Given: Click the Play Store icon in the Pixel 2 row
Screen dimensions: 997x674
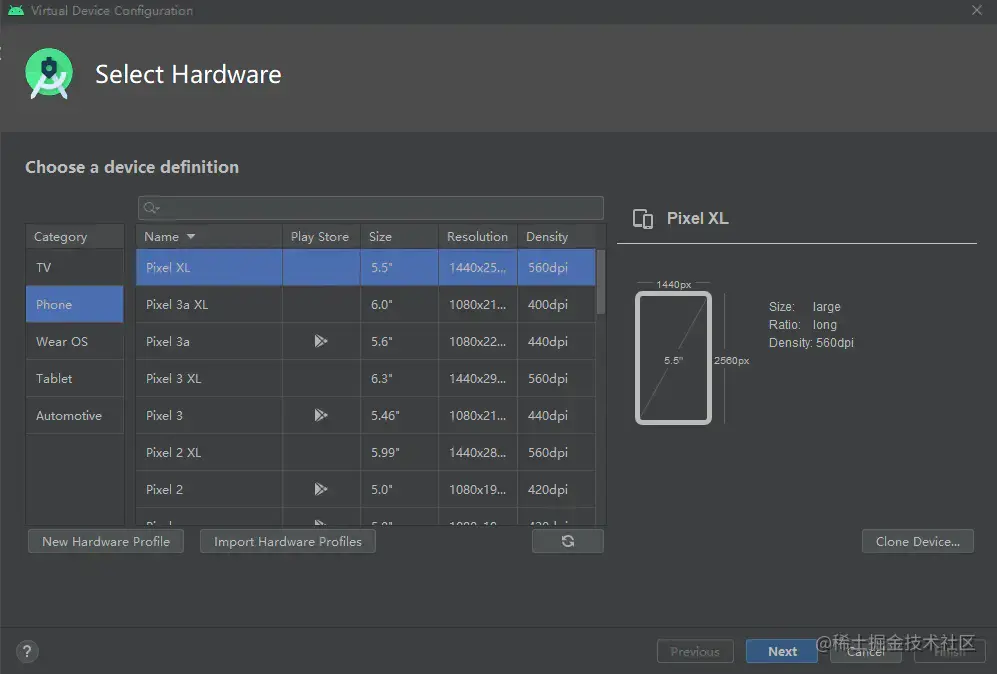Looking at the screenshot, I should [320, 489].
